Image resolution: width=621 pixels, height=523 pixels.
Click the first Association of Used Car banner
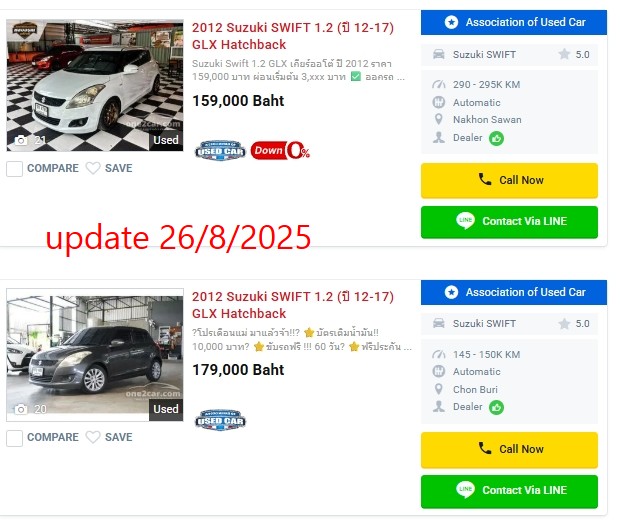pyautogui.click(x=514, y=23)
